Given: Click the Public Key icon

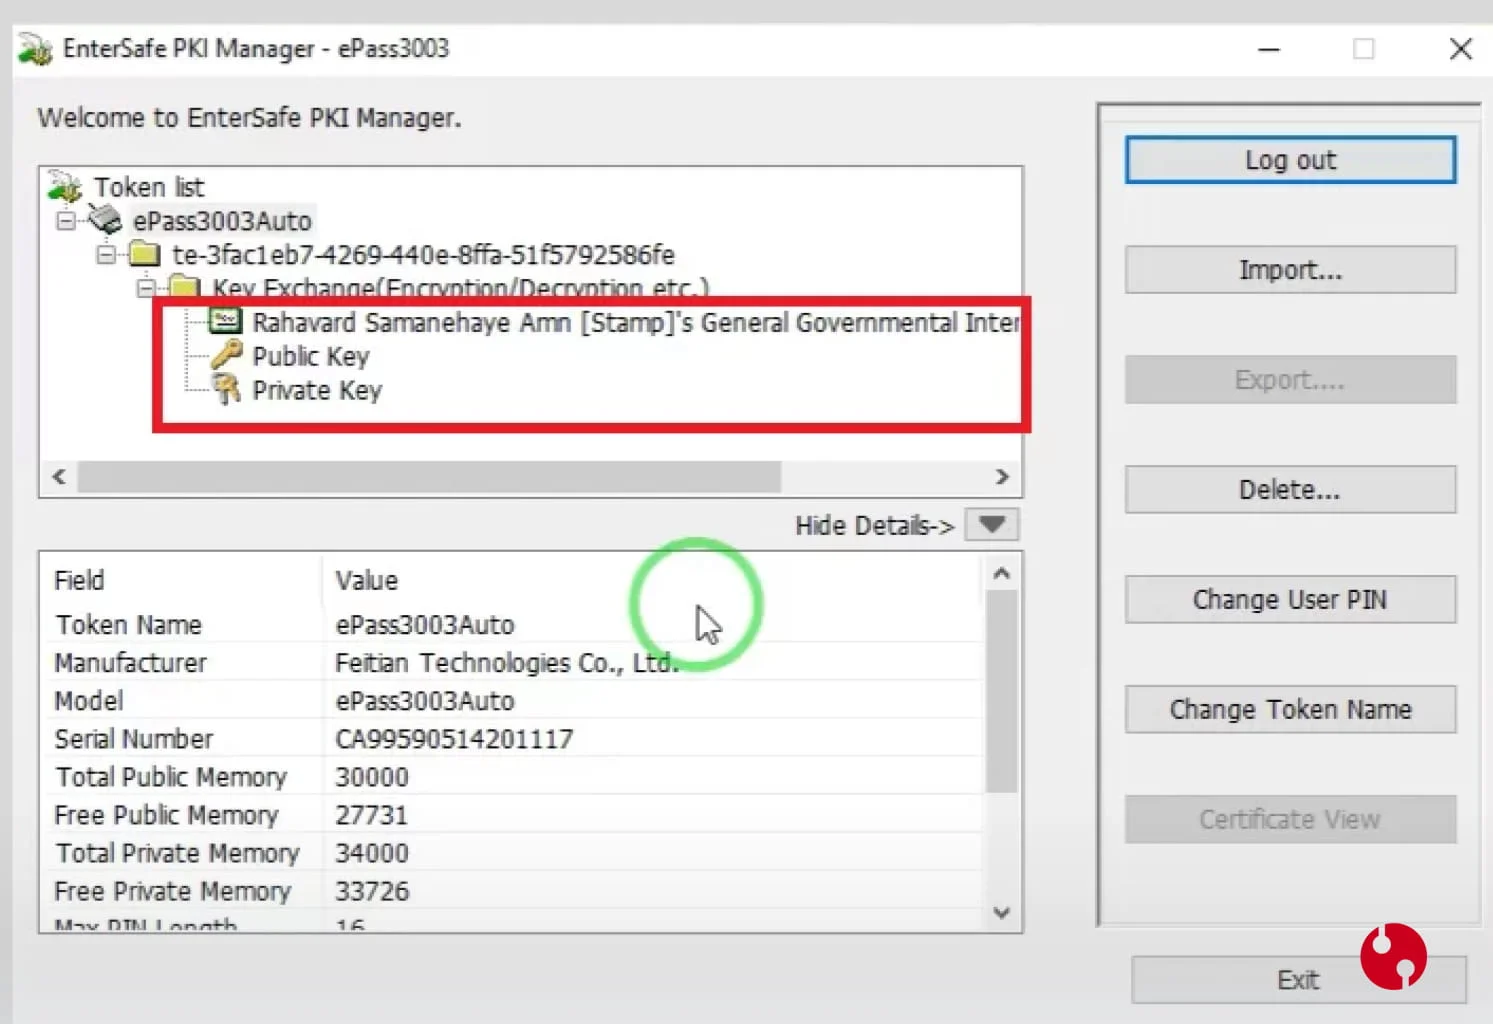Looking at the screenshot, I should click(x=226, y=355).
